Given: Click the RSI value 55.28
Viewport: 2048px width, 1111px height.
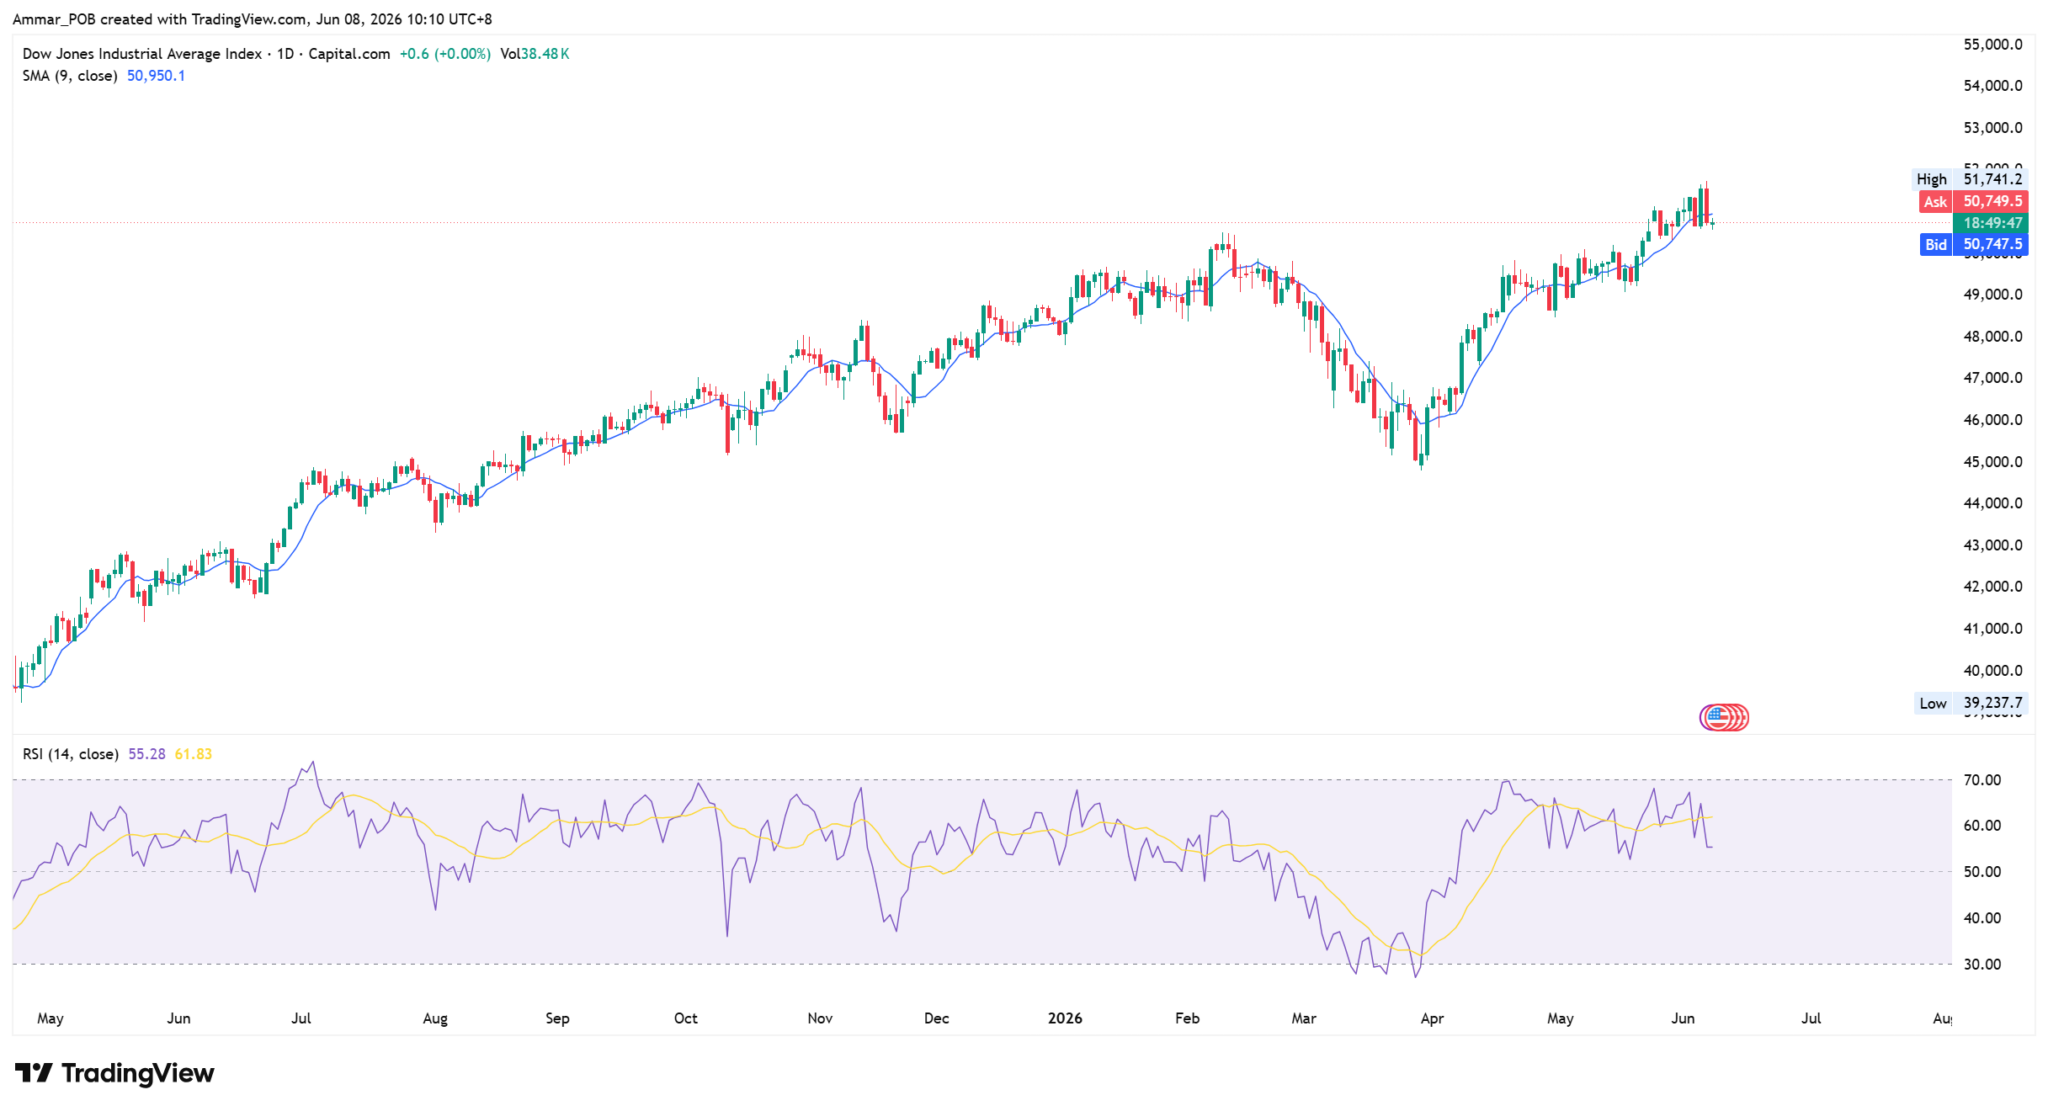Looking at the screenshot, I should pos(147,754).
